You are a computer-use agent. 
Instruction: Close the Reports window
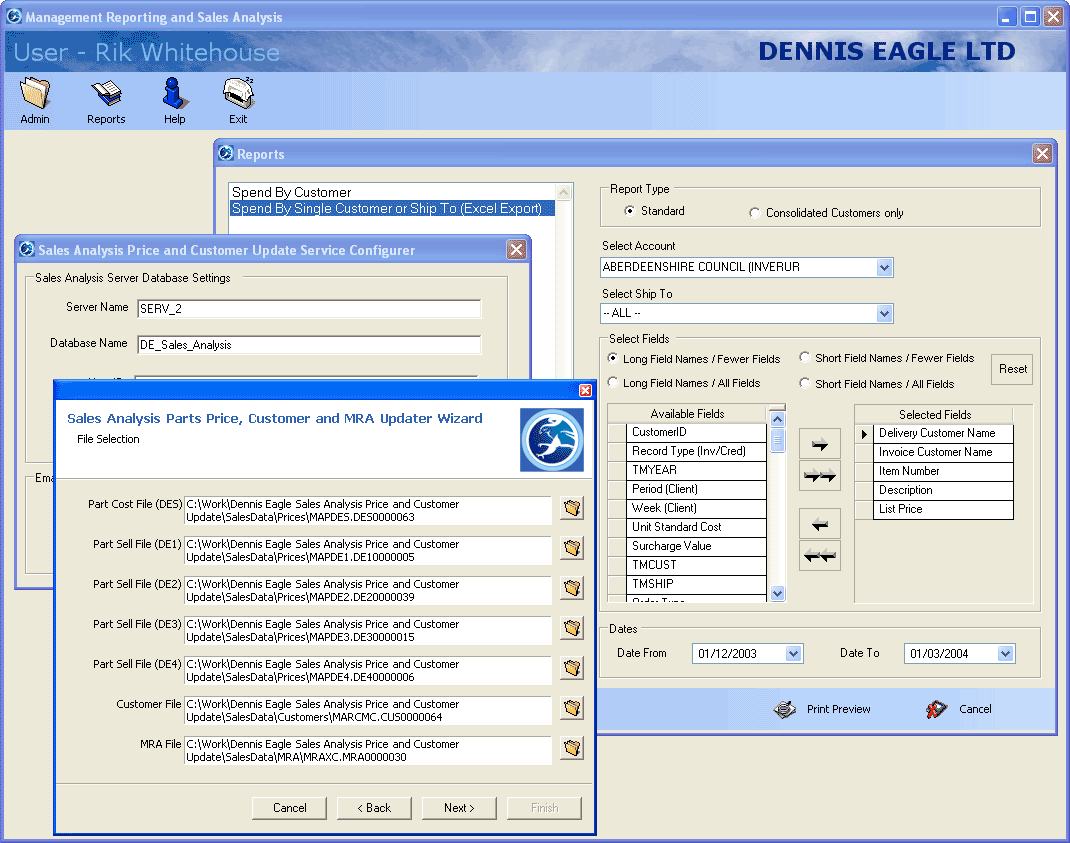click(1042, 154)
